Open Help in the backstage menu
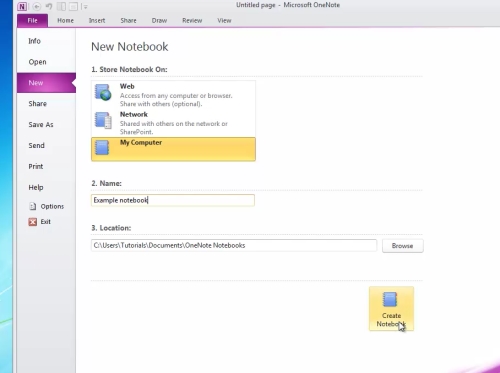The image size is (500, 373). [x=46, y=187]
